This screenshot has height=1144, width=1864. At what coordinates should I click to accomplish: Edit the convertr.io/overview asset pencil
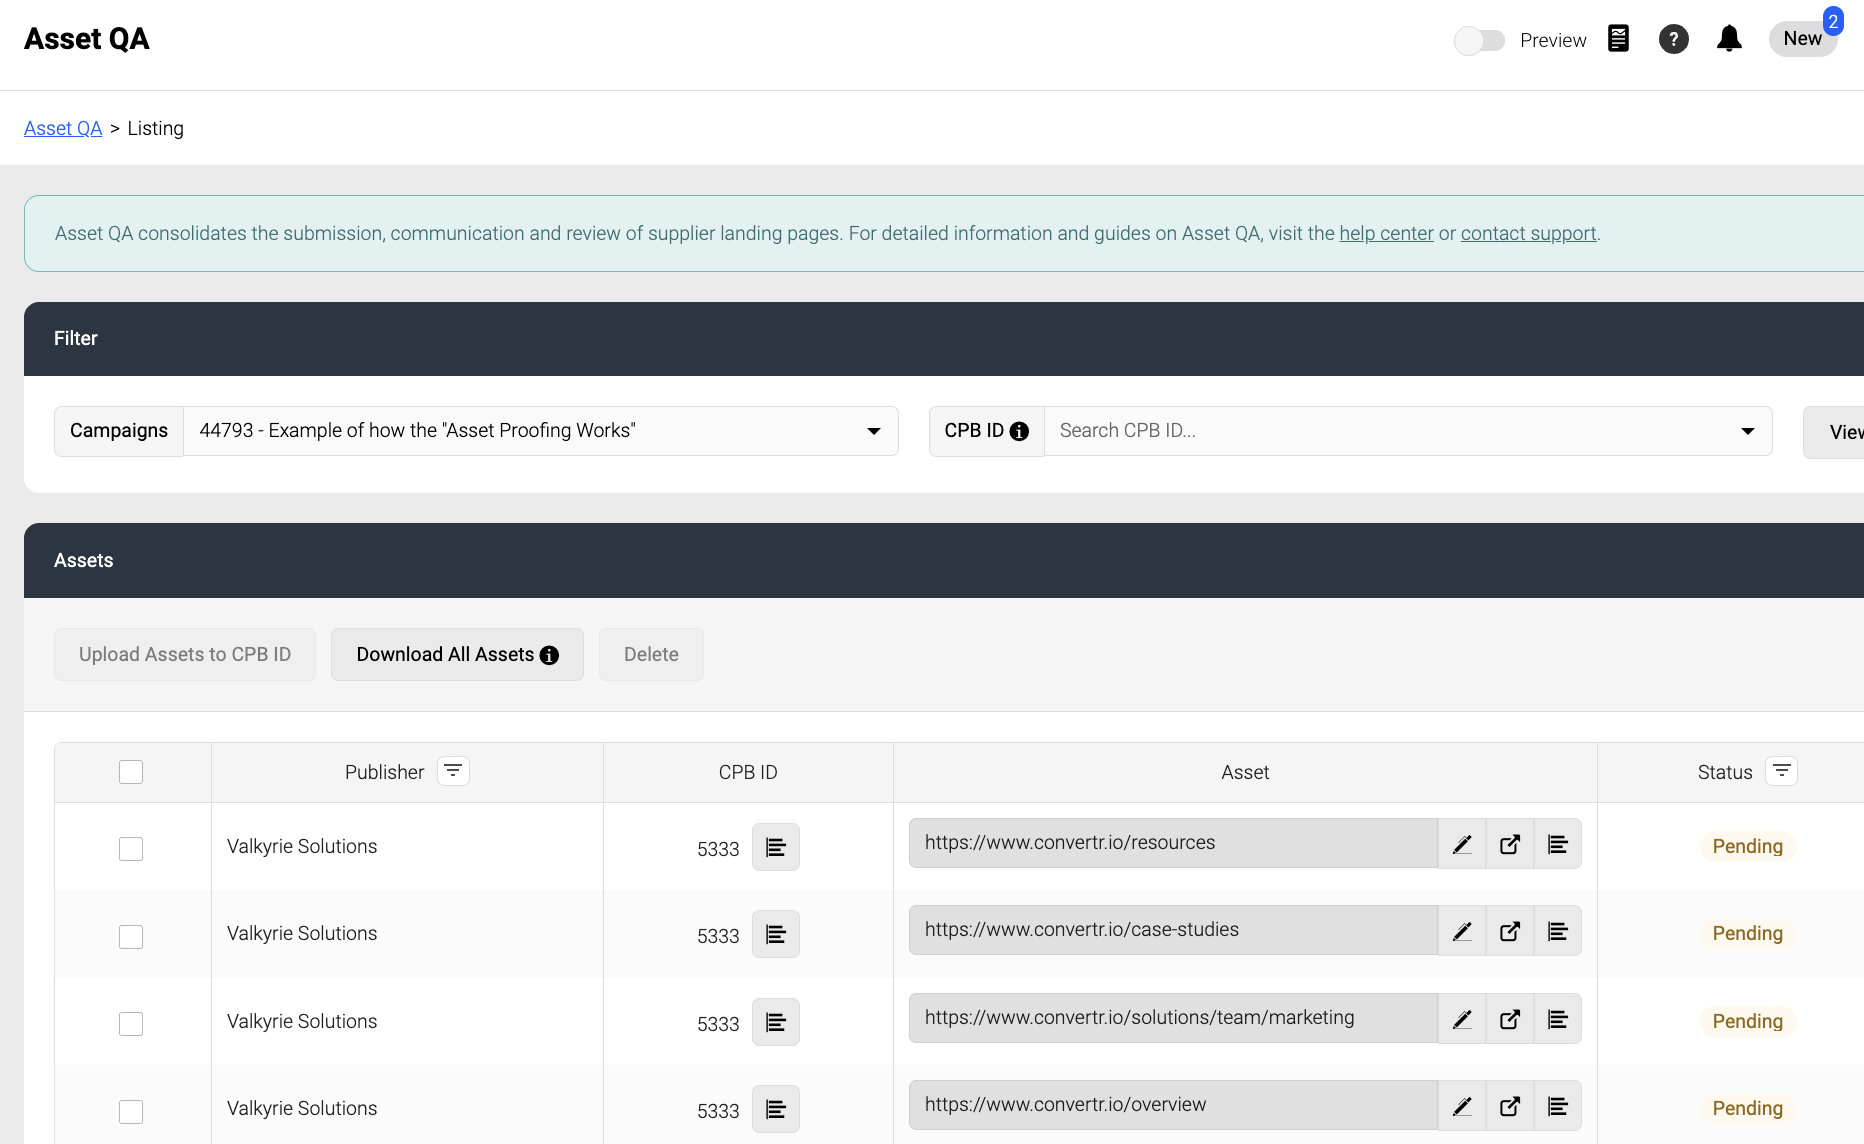[x=1462, y=1106]
